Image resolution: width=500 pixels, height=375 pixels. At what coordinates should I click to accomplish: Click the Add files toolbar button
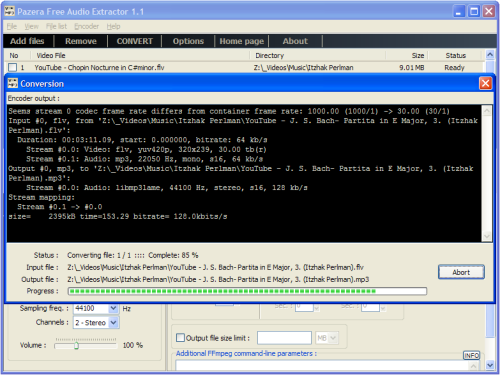[x=27, y=41]
